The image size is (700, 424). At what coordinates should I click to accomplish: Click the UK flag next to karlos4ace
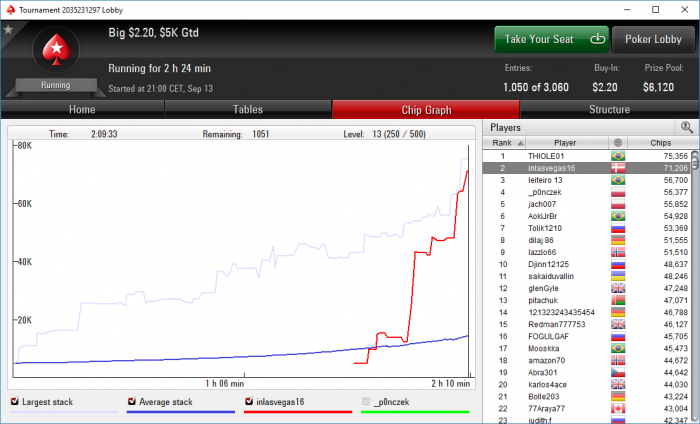pos(618,384)
